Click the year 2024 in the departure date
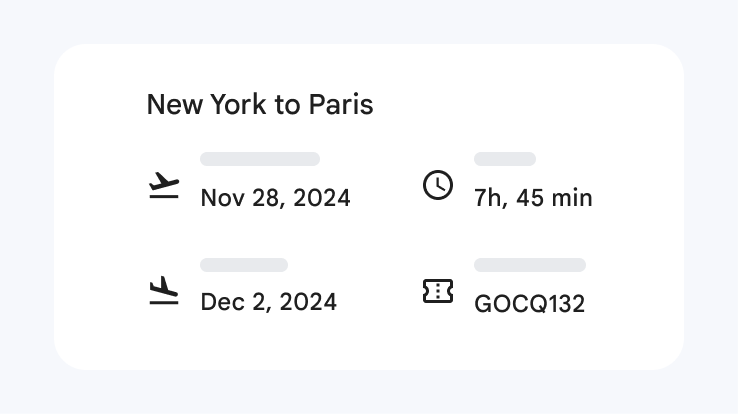This screenshot has height=414, width=738. point(322,198)
